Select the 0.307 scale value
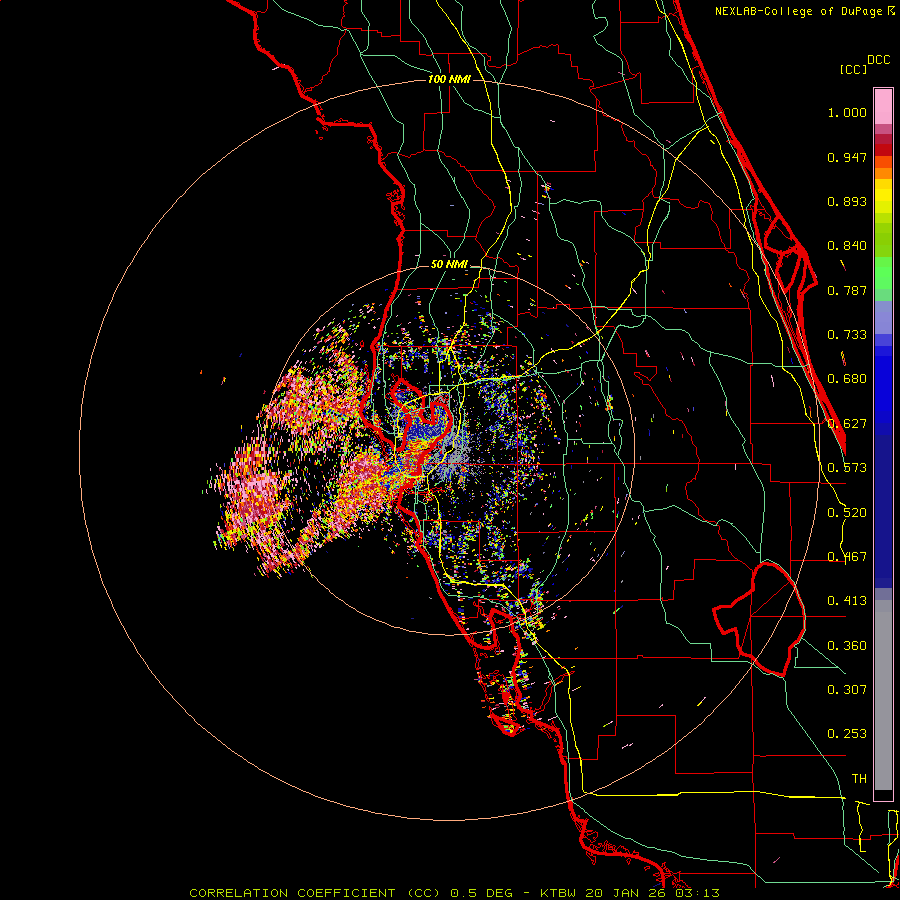900x900 pixels. (x=847, y=689)
